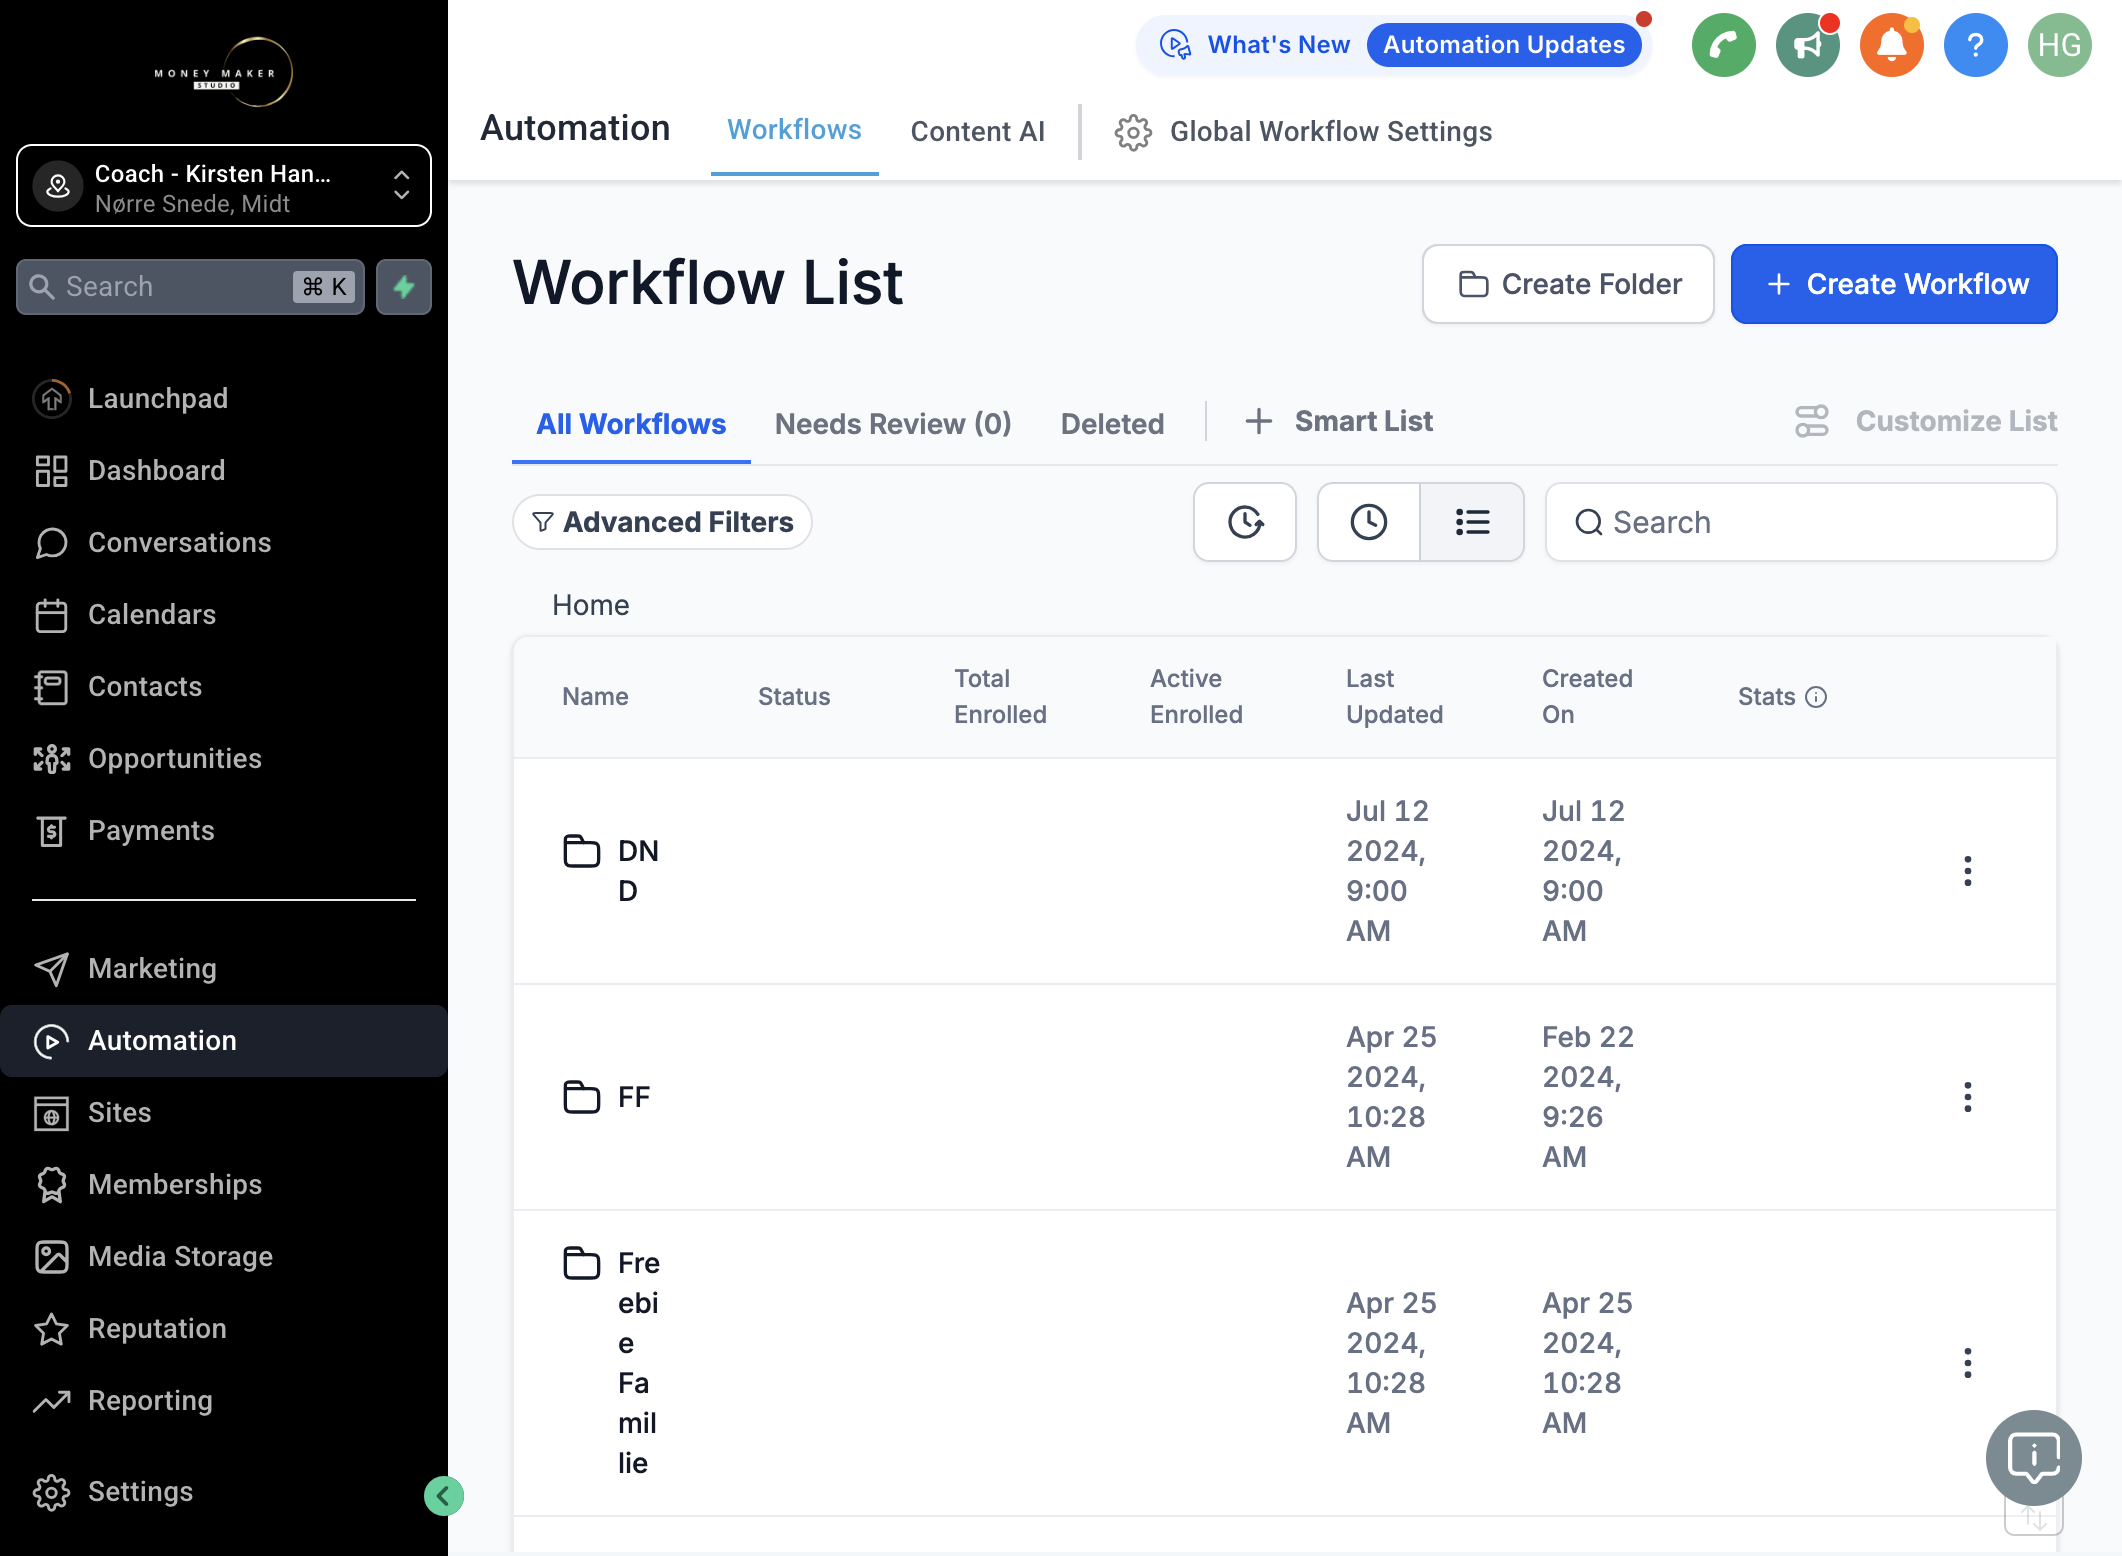Click the Create Folder button

1568,284
